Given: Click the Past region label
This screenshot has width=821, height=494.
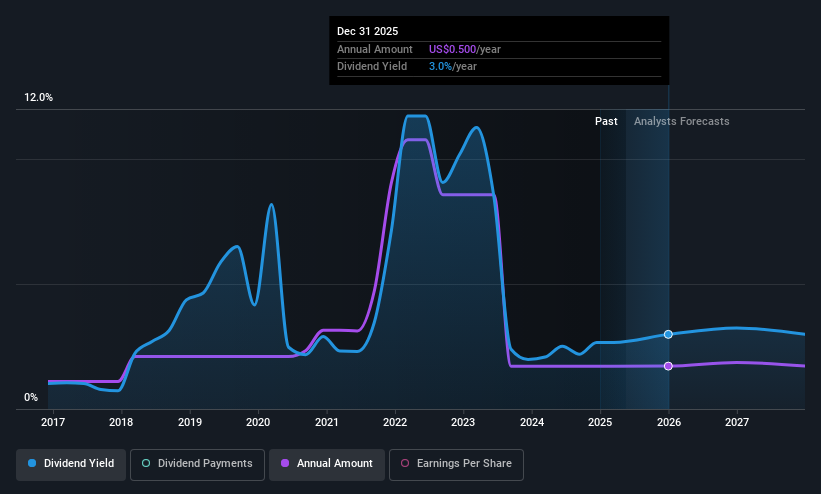Looking at the screenshot, I should click(x=606, y=122).
